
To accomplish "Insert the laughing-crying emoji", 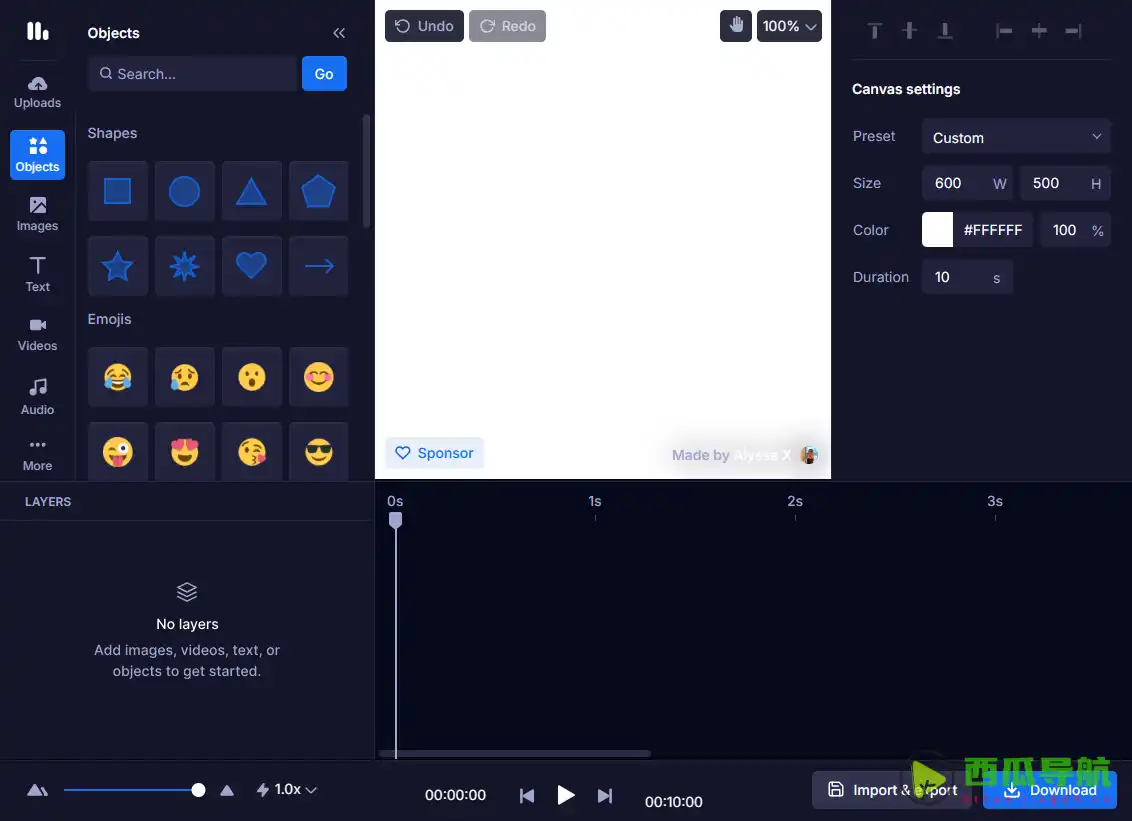I will click(x=117, y=377).
